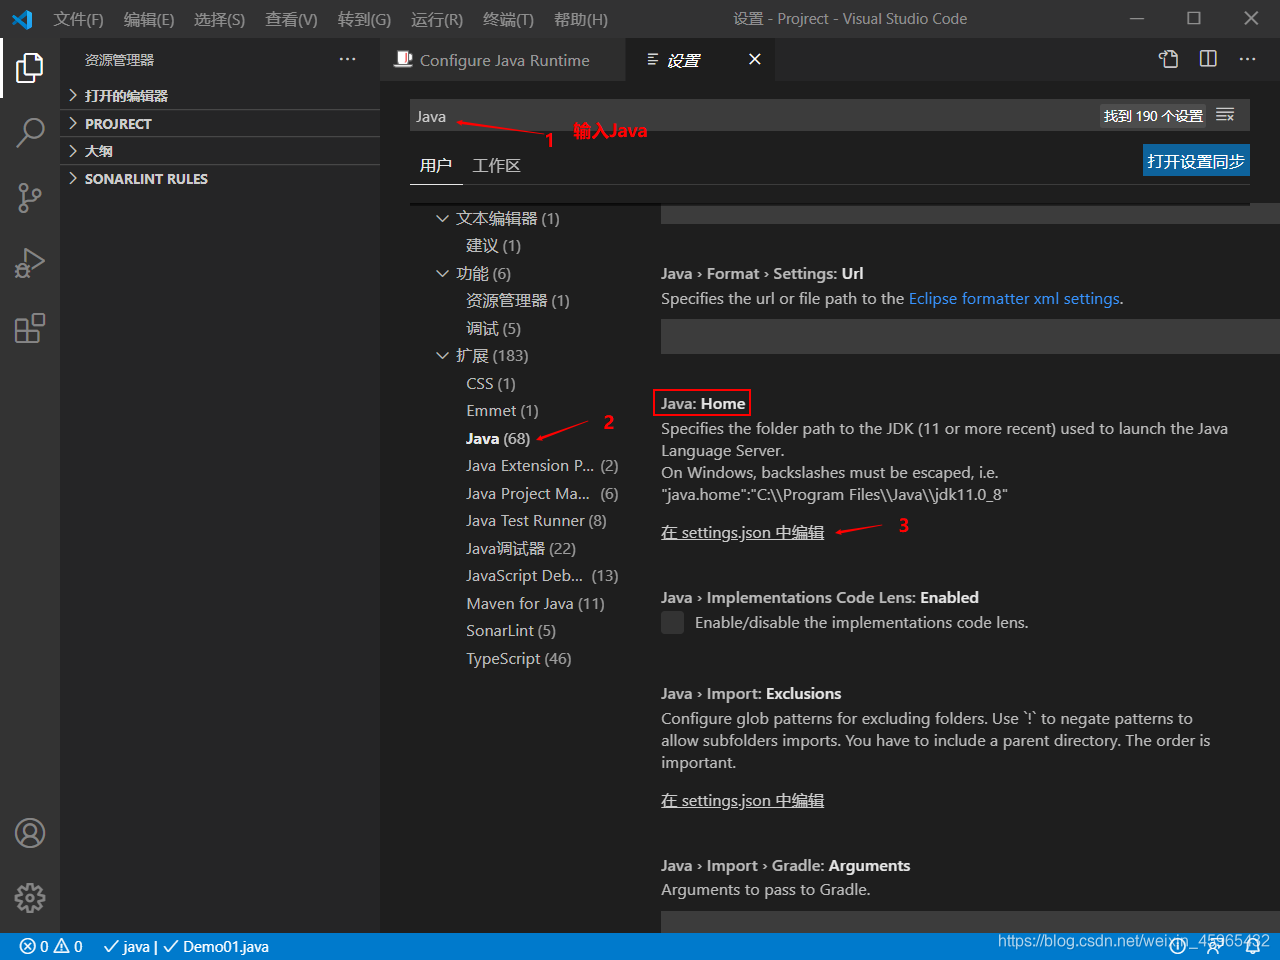The width and height of the screenshot is (1280, 960).
Task: Click the Format Settings Url input field
Action: click(x=970, y=336)
